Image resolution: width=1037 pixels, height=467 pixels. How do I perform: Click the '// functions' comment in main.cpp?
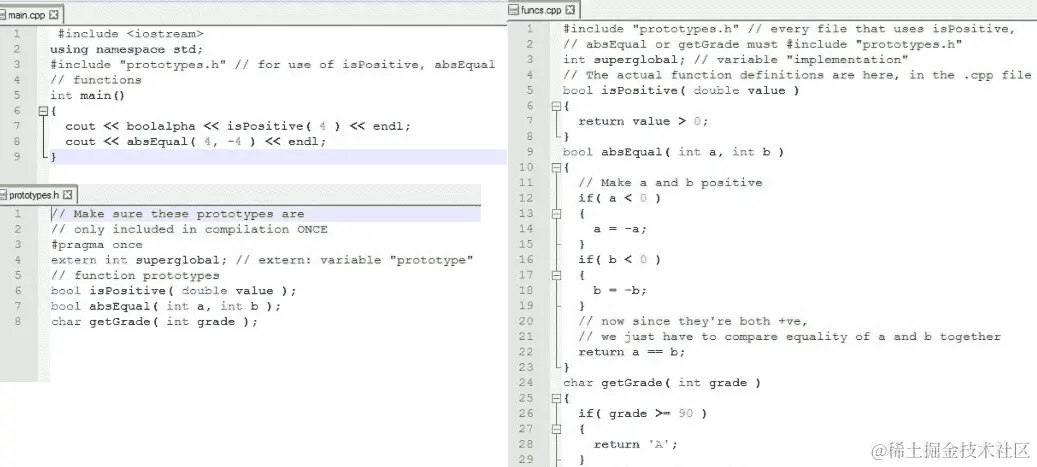[96, 80]
